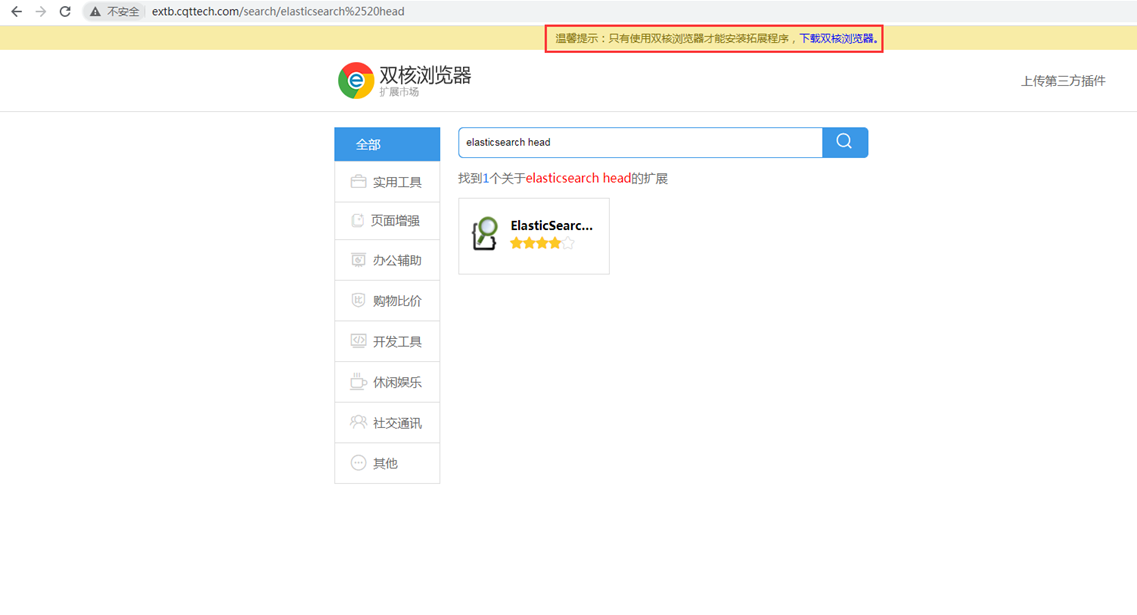This screenshot has height=615, width=1137.
Task: Open the 办公辅助 category
Action: click(387, 260)
